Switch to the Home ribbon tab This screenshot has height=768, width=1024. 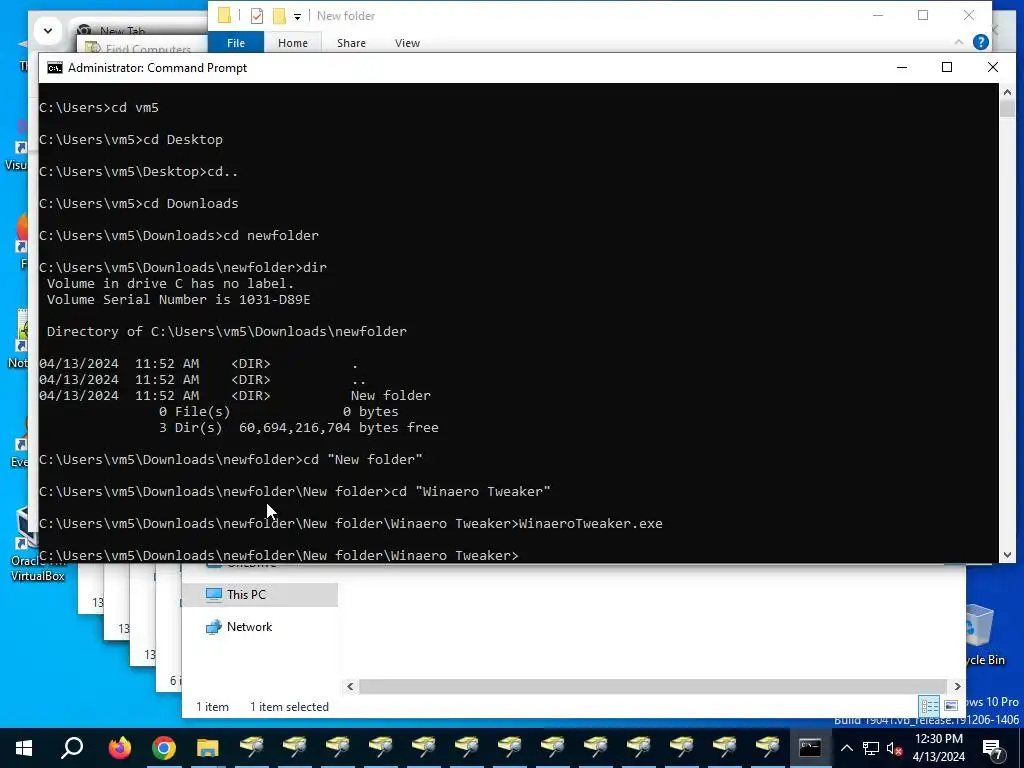[293, 43]
